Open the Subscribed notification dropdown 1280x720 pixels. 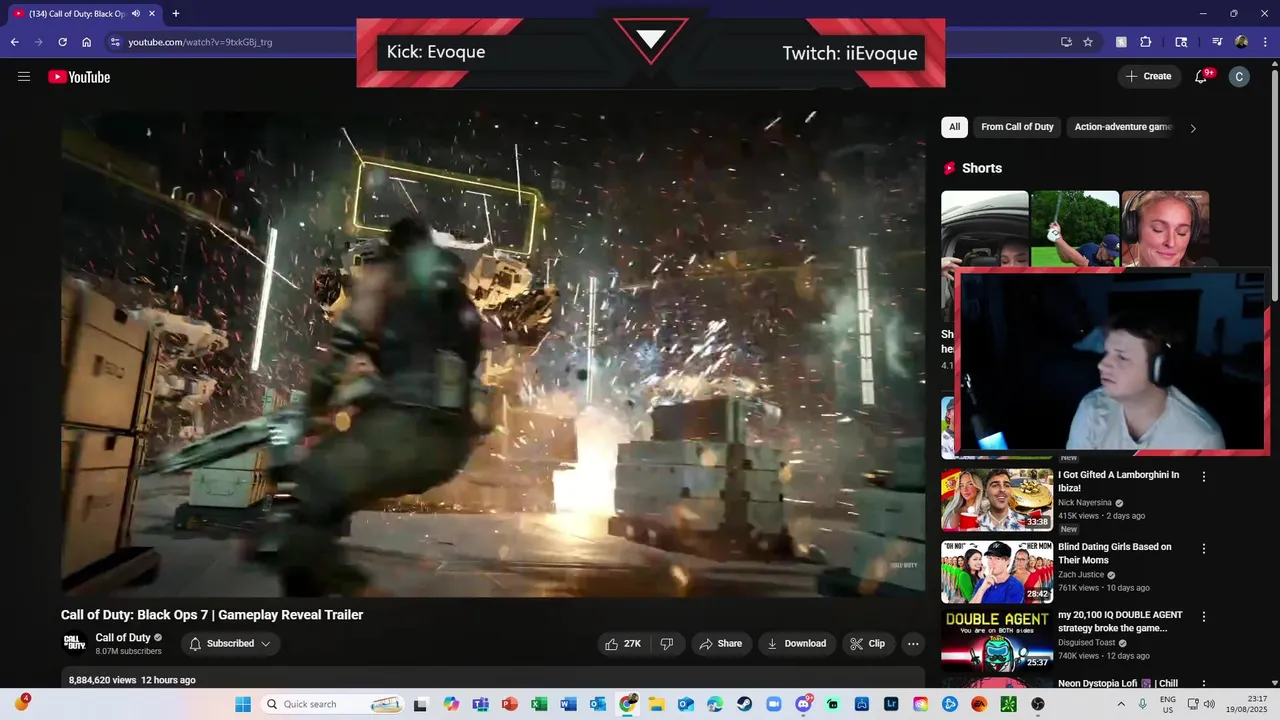coord(230,644)
